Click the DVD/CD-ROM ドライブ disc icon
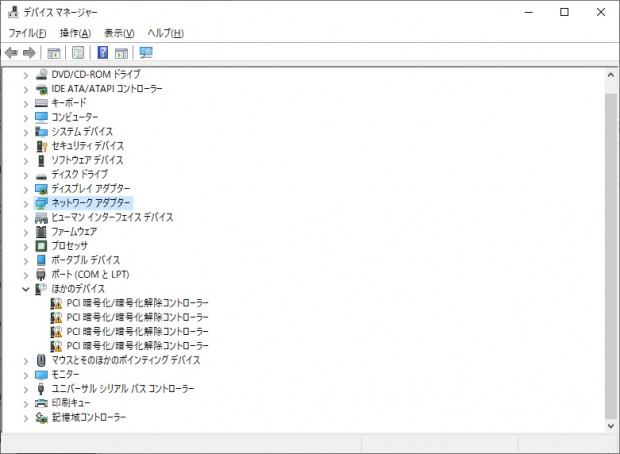620x454 pixels. (41, 74)
